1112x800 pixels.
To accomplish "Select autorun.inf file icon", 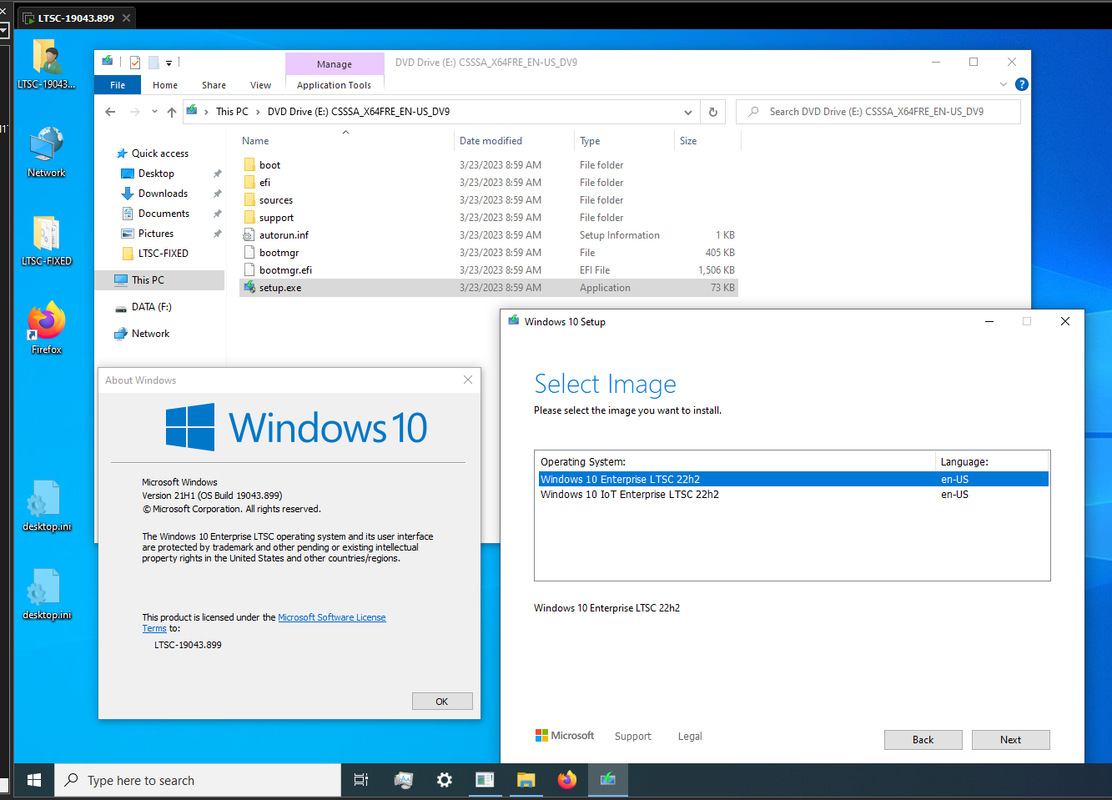I will point(249,235).
